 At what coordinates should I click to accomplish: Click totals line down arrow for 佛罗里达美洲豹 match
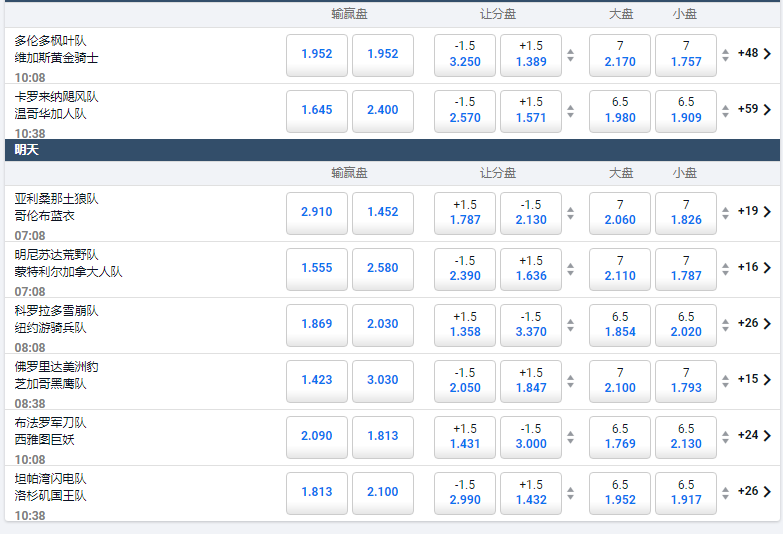point(726,384)
